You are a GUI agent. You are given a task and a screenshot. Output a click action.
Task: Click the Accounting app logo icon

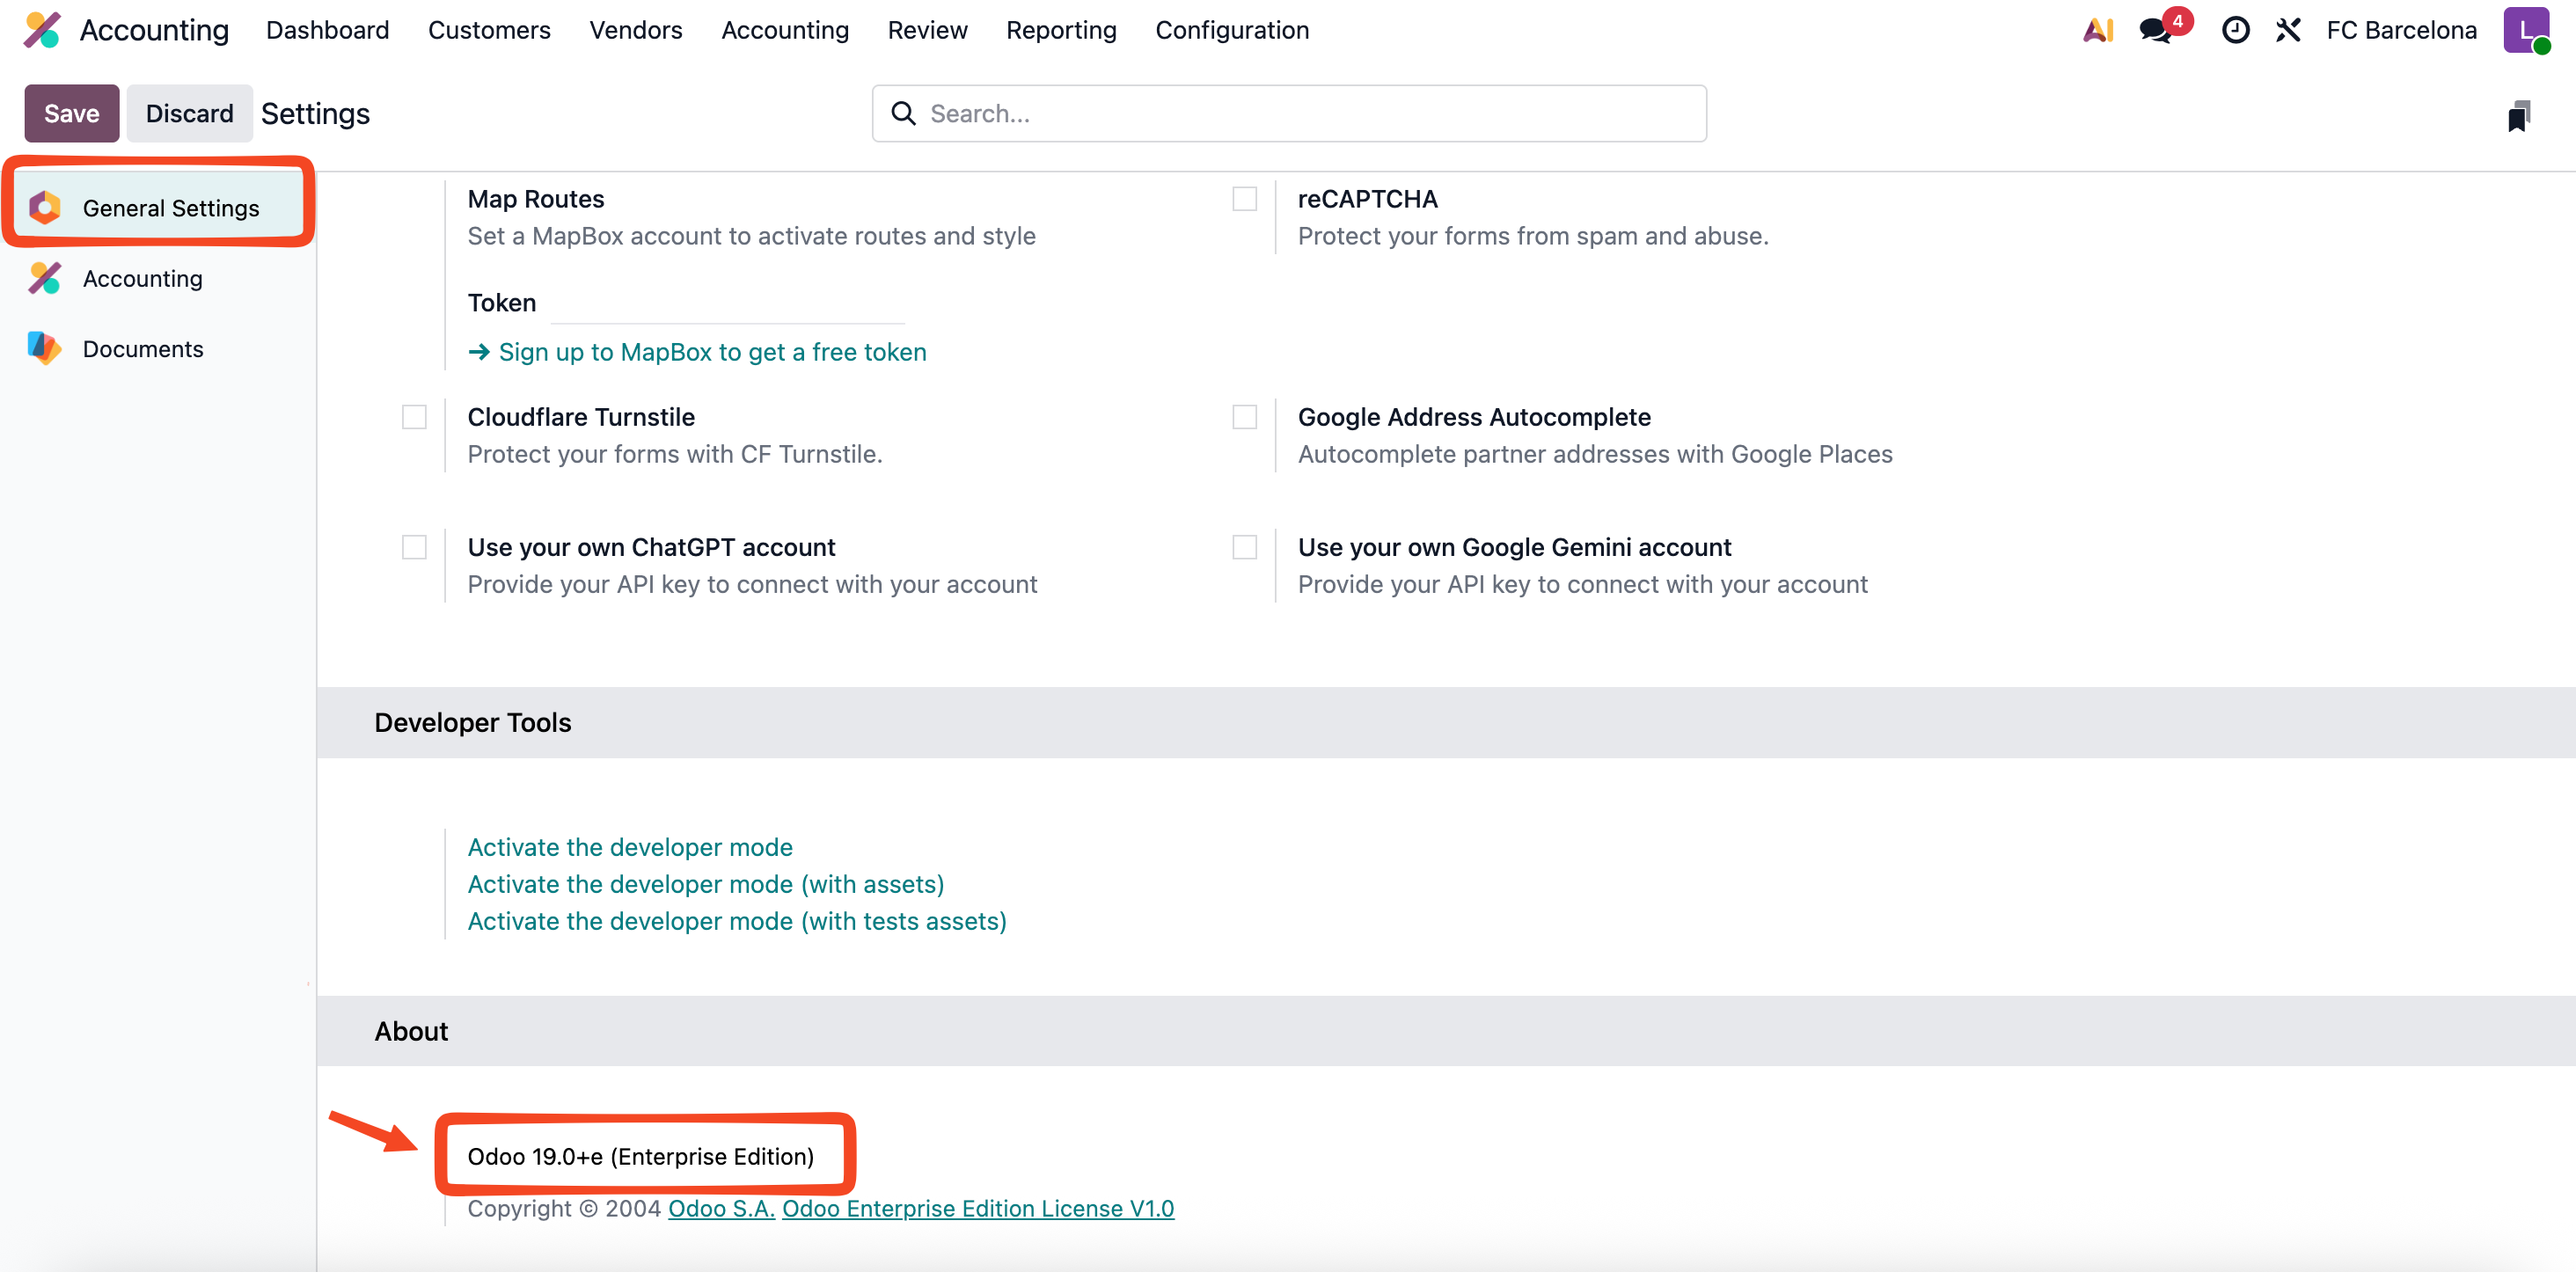pos(42,30)
